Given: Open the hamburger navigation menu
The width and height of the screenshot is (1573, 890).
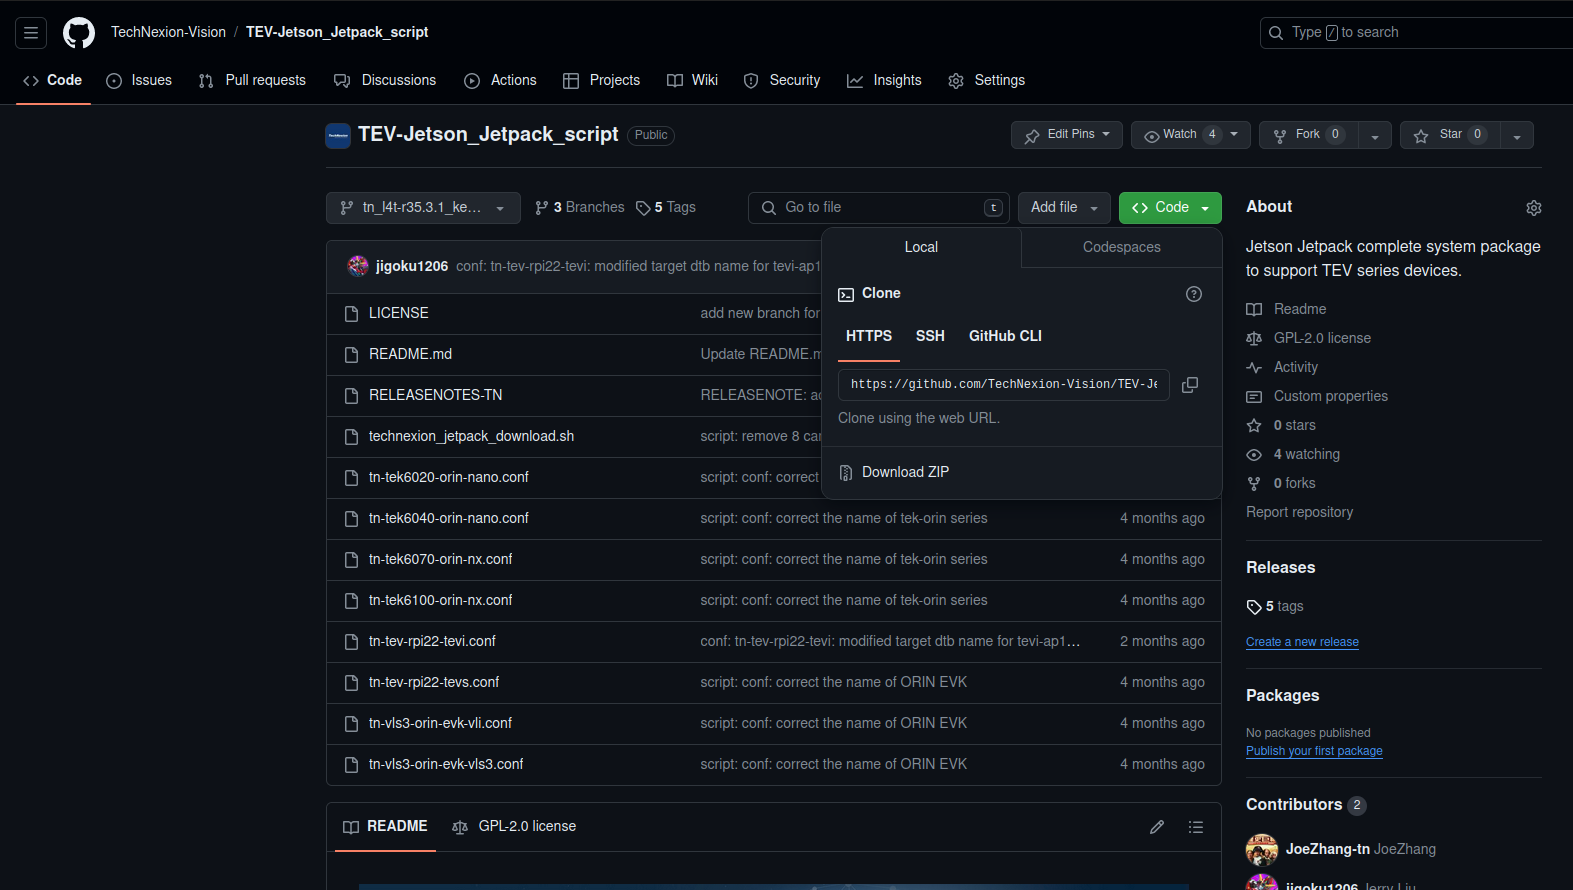Looking at the screenshot, I should 31,33.
